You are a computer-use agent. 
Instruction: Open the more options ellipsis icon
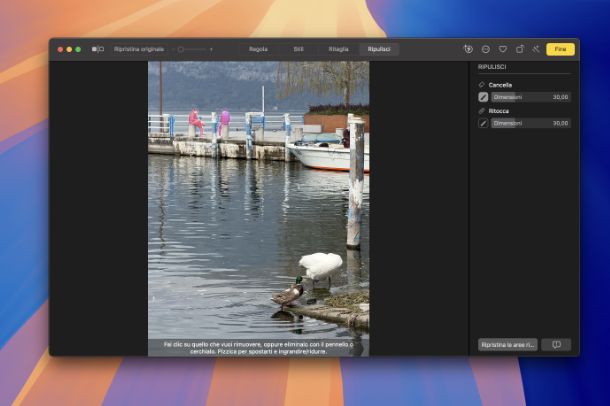486,49
